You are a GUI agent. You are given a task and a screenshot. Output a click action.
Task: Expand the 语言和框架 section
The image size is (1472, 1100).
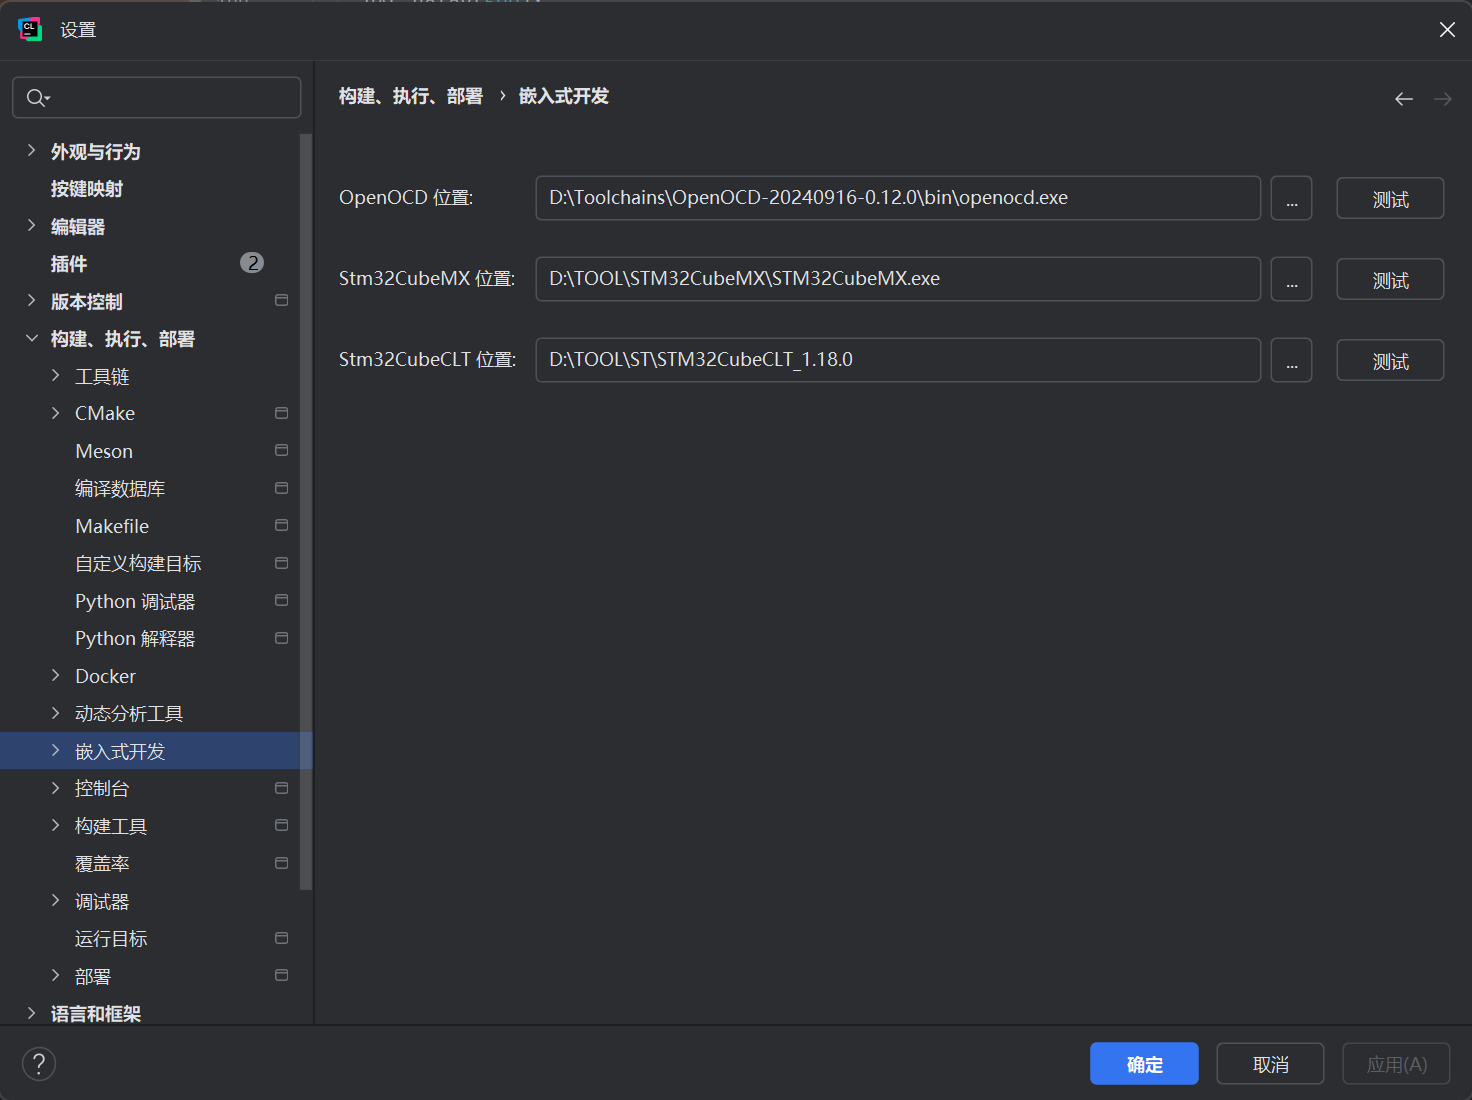[31, 1013]
